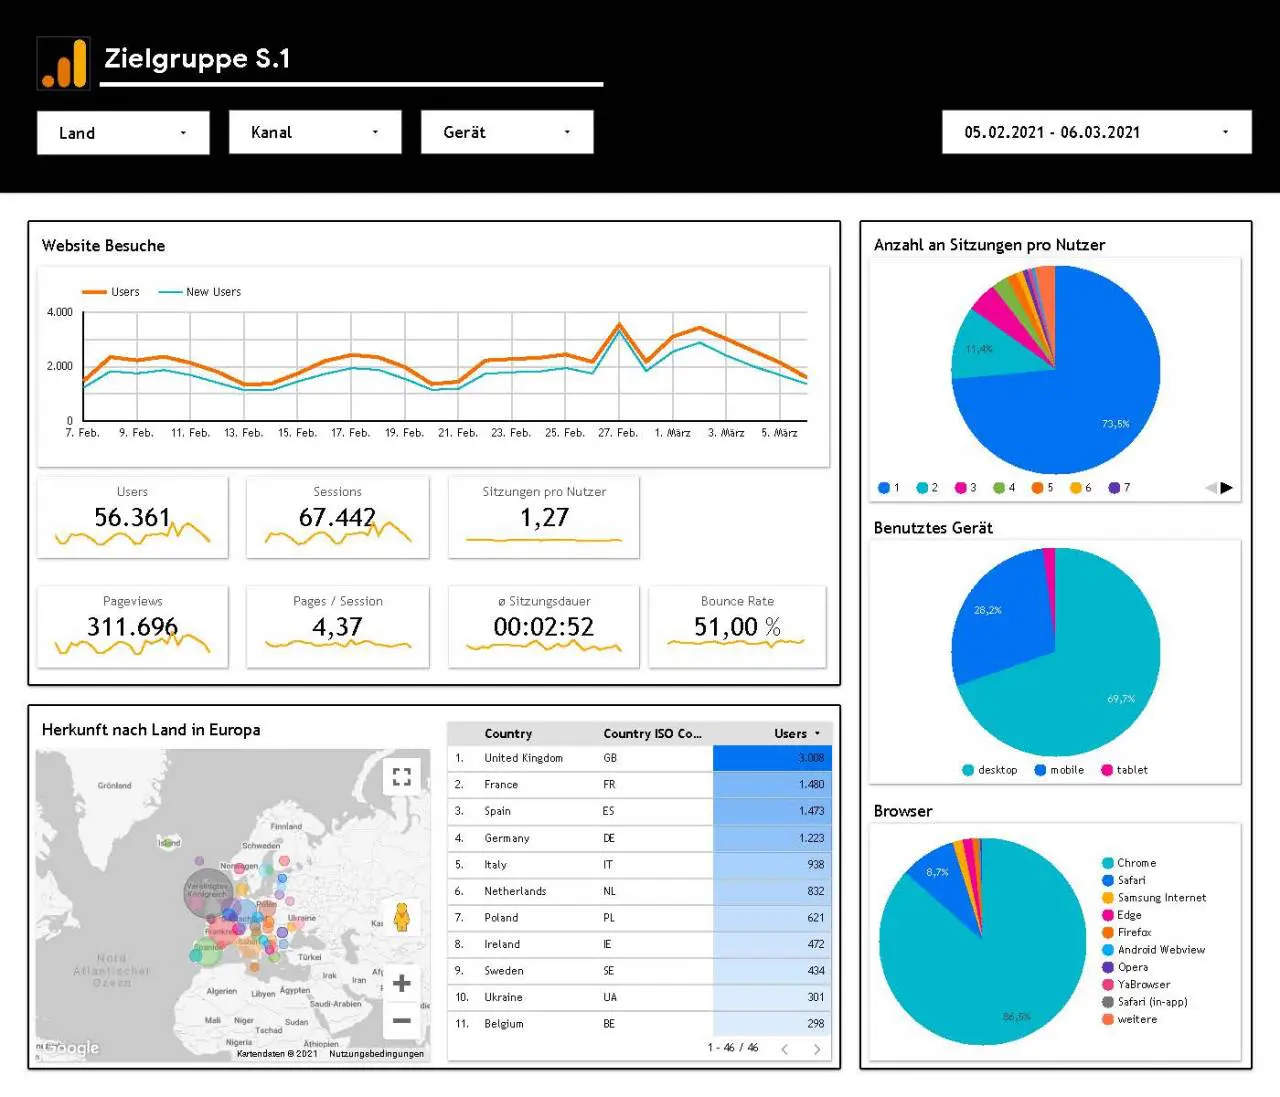The height and width of the screenshot is (1097, 1280).
Task: Zoom out on the Europe map
Action: pyautogui.click(x=401, y=1021)
